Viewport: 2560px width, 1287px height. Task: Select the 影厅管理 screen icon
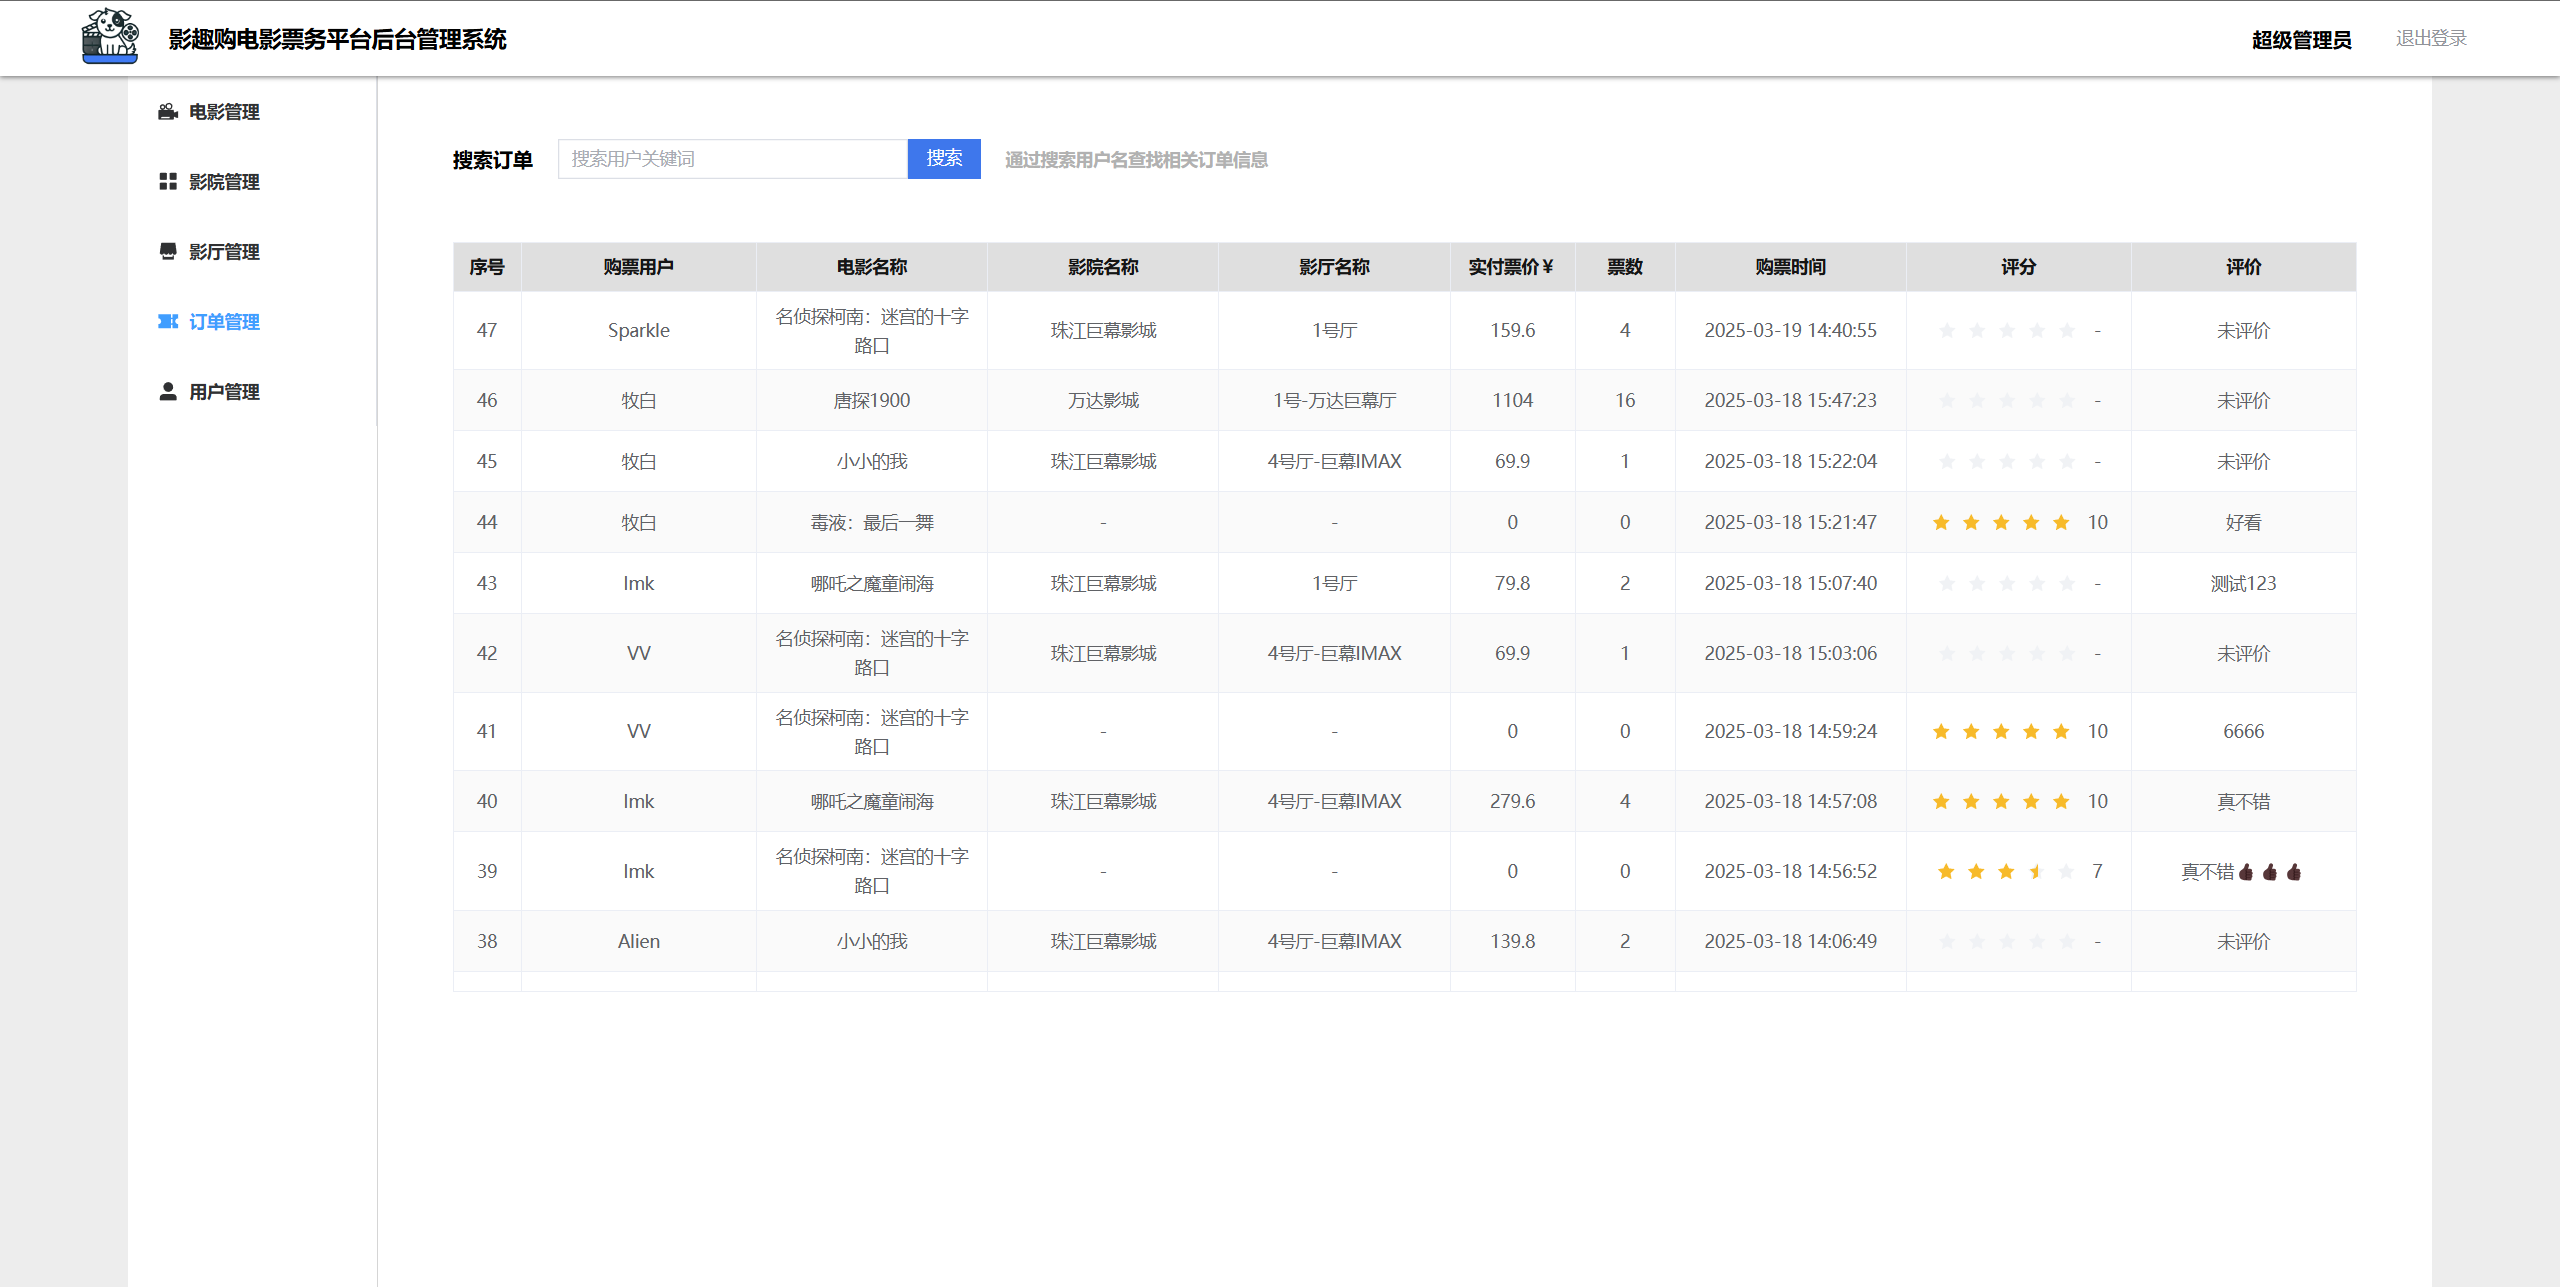pyautogui.click(x=167, y=252)
